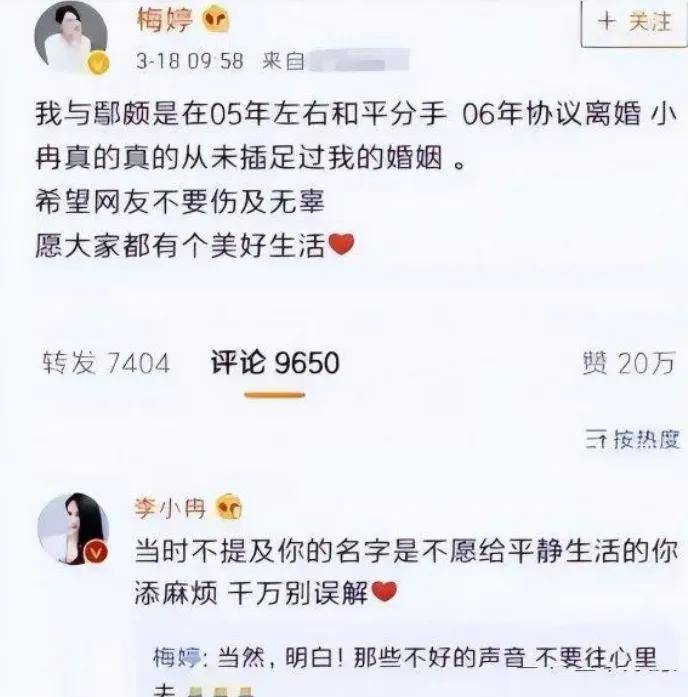
Task: Open the 转发 7404 reposts tab
Action: pos(106,363)
